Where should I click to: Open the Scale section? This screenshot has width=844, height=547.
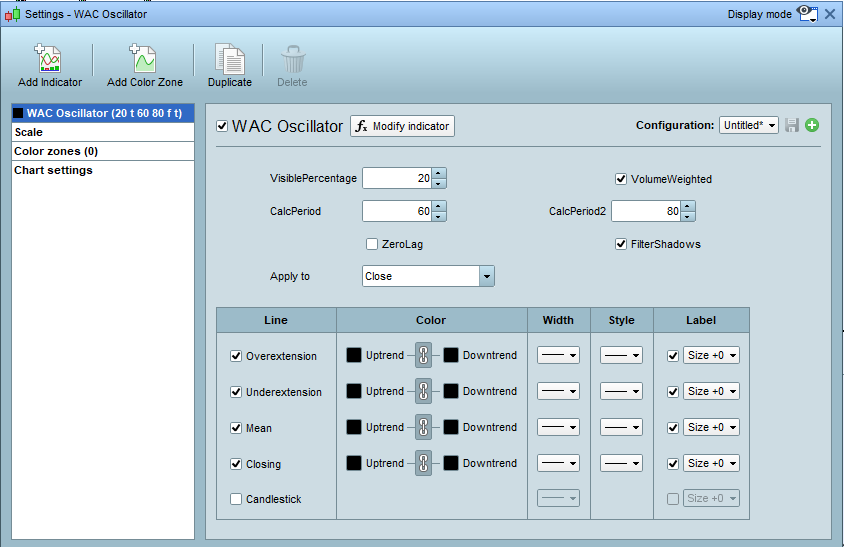click(103, 132)
